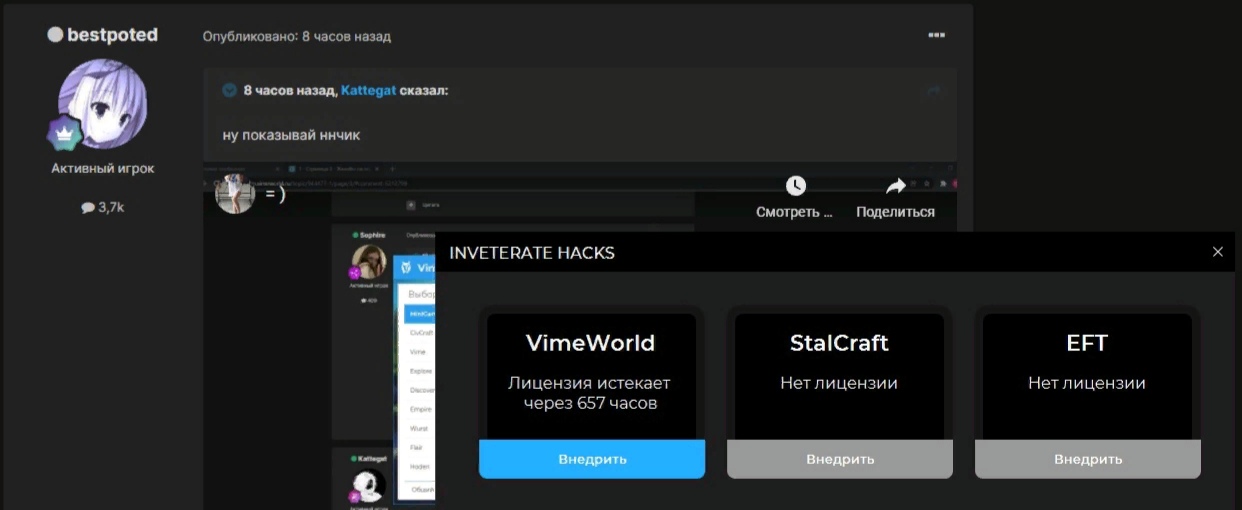The width and height of the screenshot is (1242, 510).
Task: Click the video channel avatar icon
Action: click(x=235, y=192)
